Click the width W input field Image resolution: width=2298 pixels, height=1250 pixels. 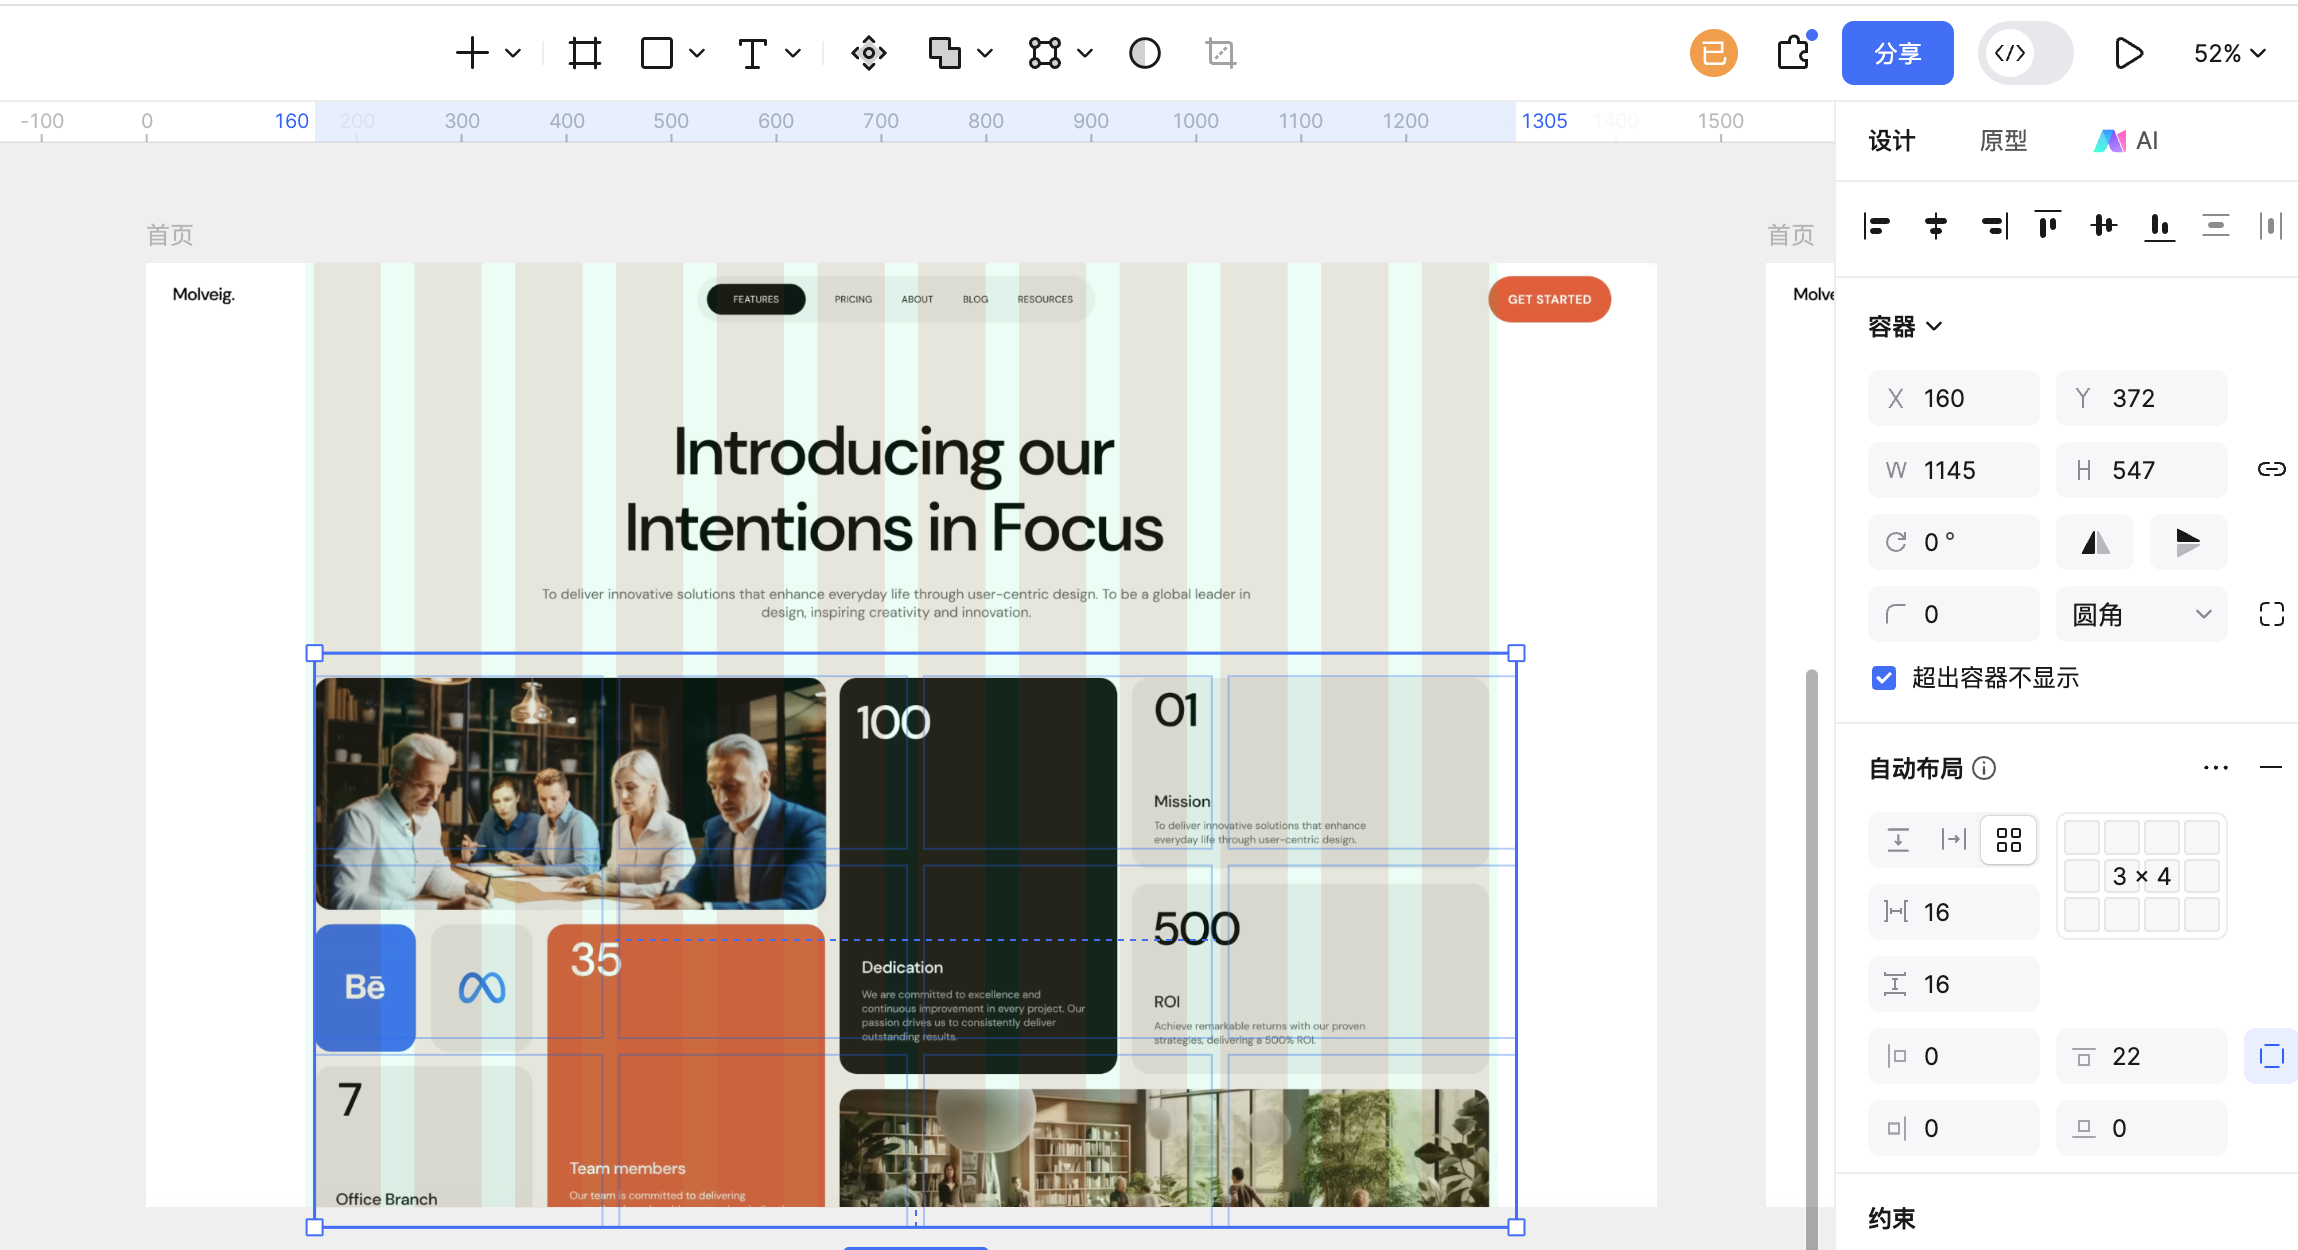pyautogui.click(x=1953, y=470)
